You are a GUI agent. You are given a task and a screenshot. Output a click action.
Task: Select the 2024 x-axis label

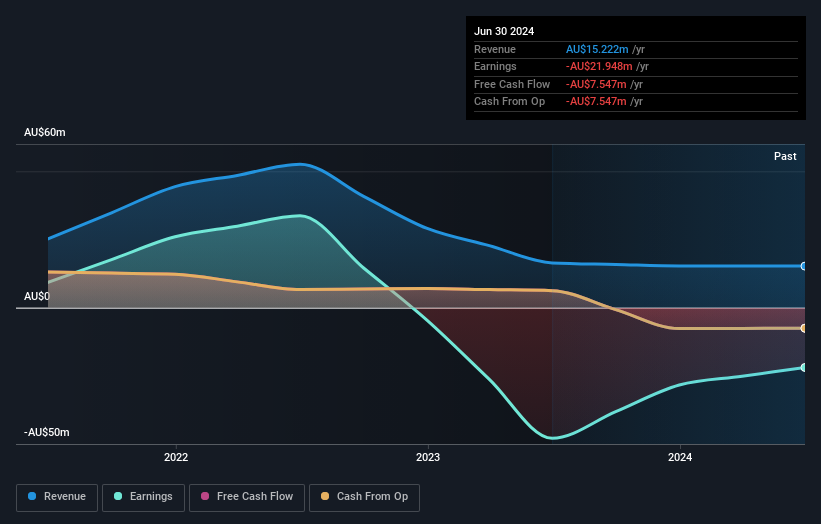point(680,457)
